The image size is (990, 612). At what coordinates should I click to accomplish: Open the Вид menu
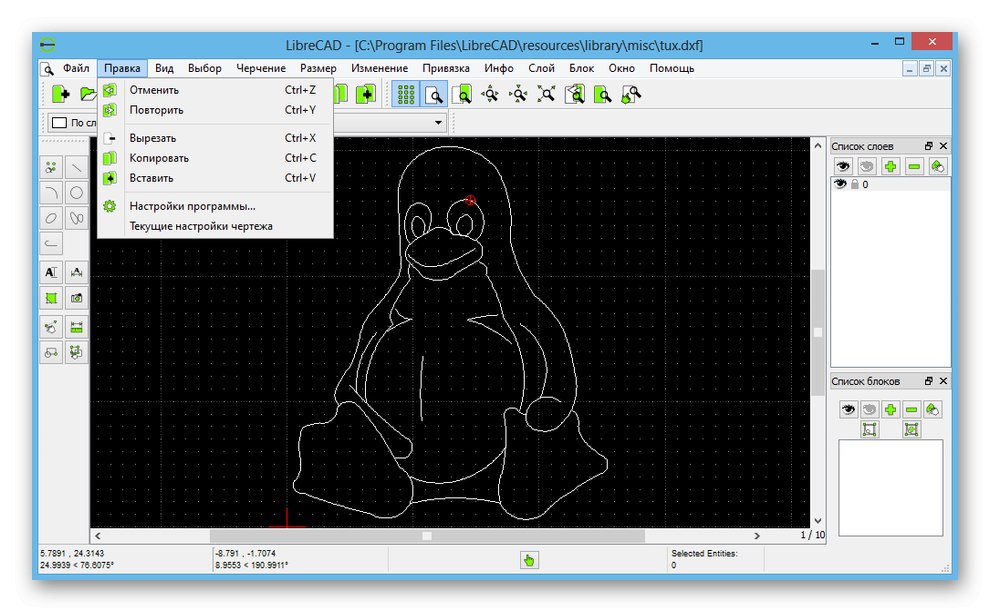tap(164, 68)
